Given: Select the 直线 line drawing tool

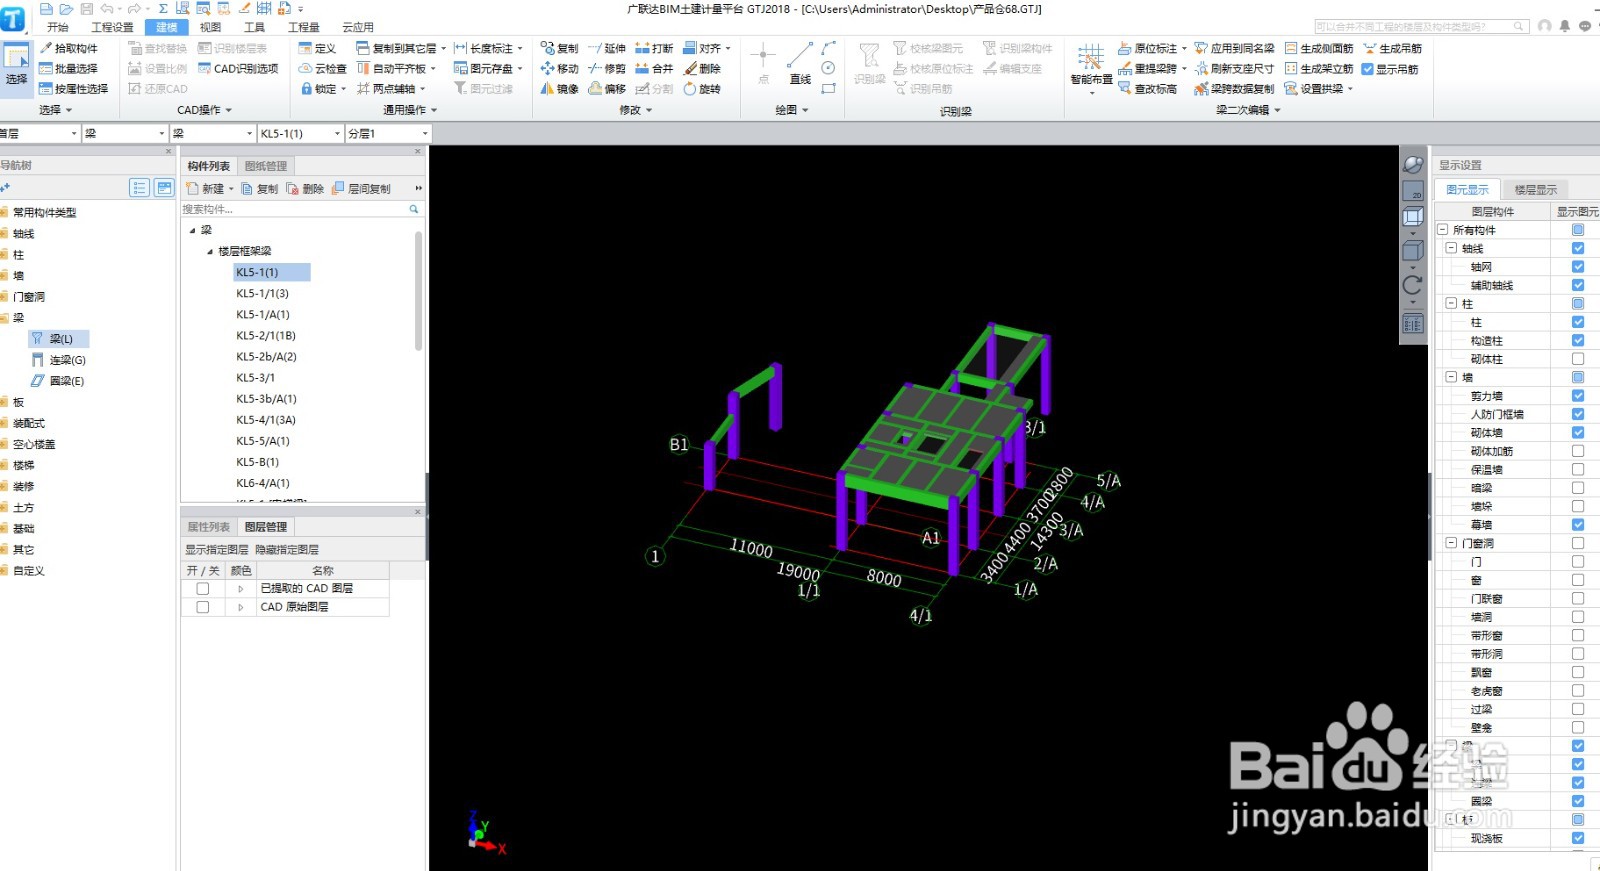Looking at the screenshot, I should click(x=800, y=64).
